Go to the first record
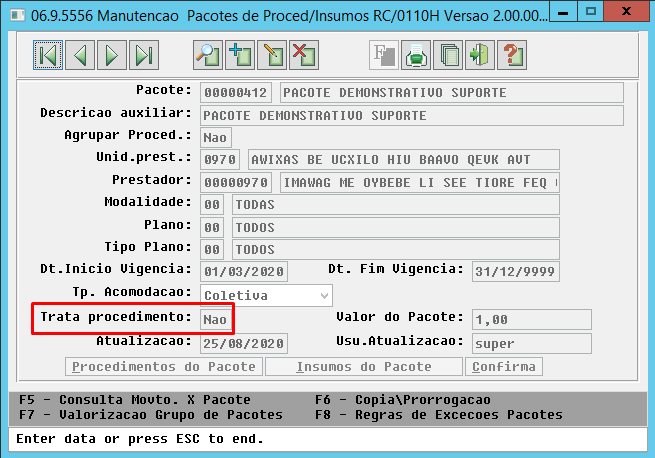The height and width of the screenshot is (458, 655). (x=48, y=55)
